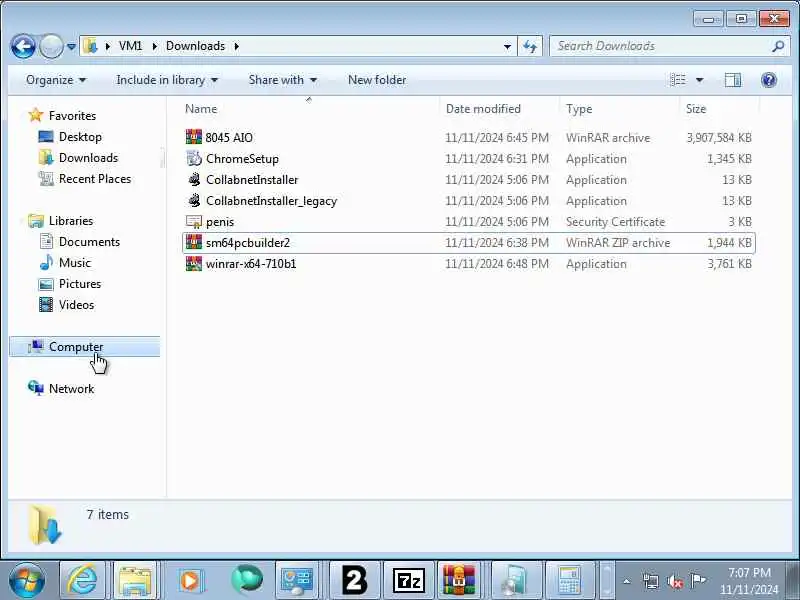Open the more view options dropdown arrow
Screen dimensions: 800x600
click(699, 80)
